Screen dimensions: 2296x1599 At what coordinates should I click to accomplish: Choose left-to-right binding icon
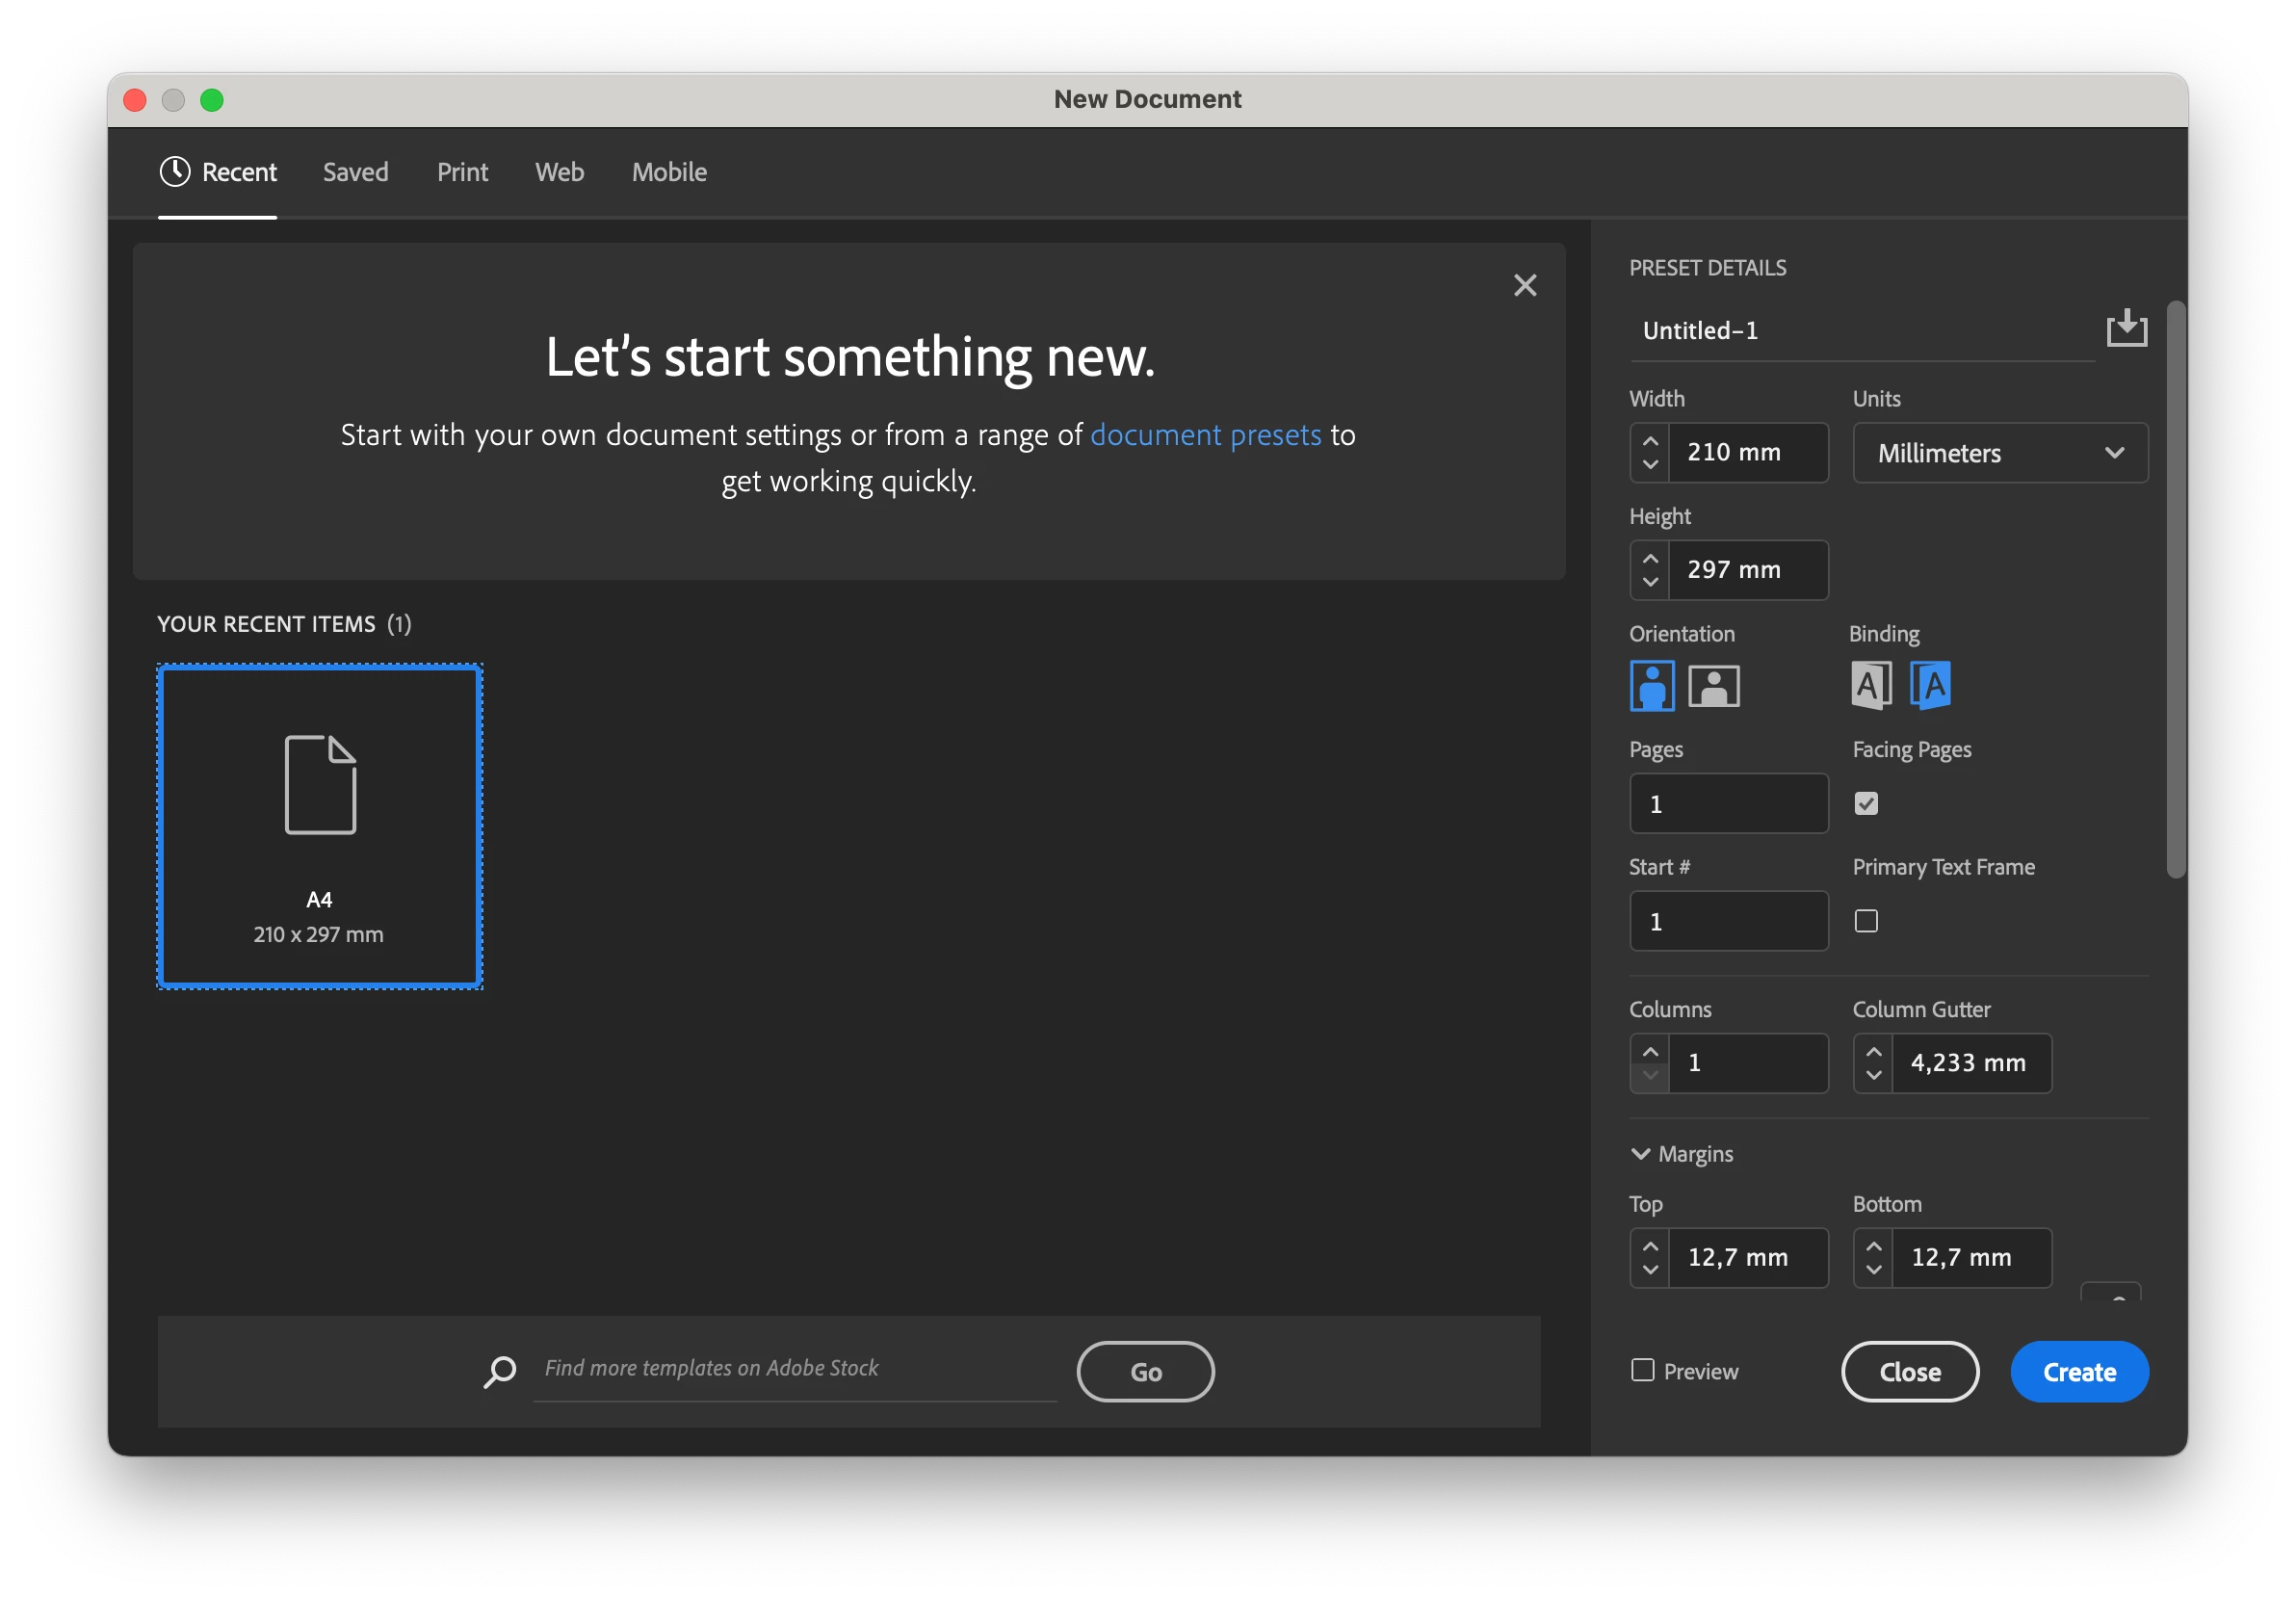[x=1870, y=686]
